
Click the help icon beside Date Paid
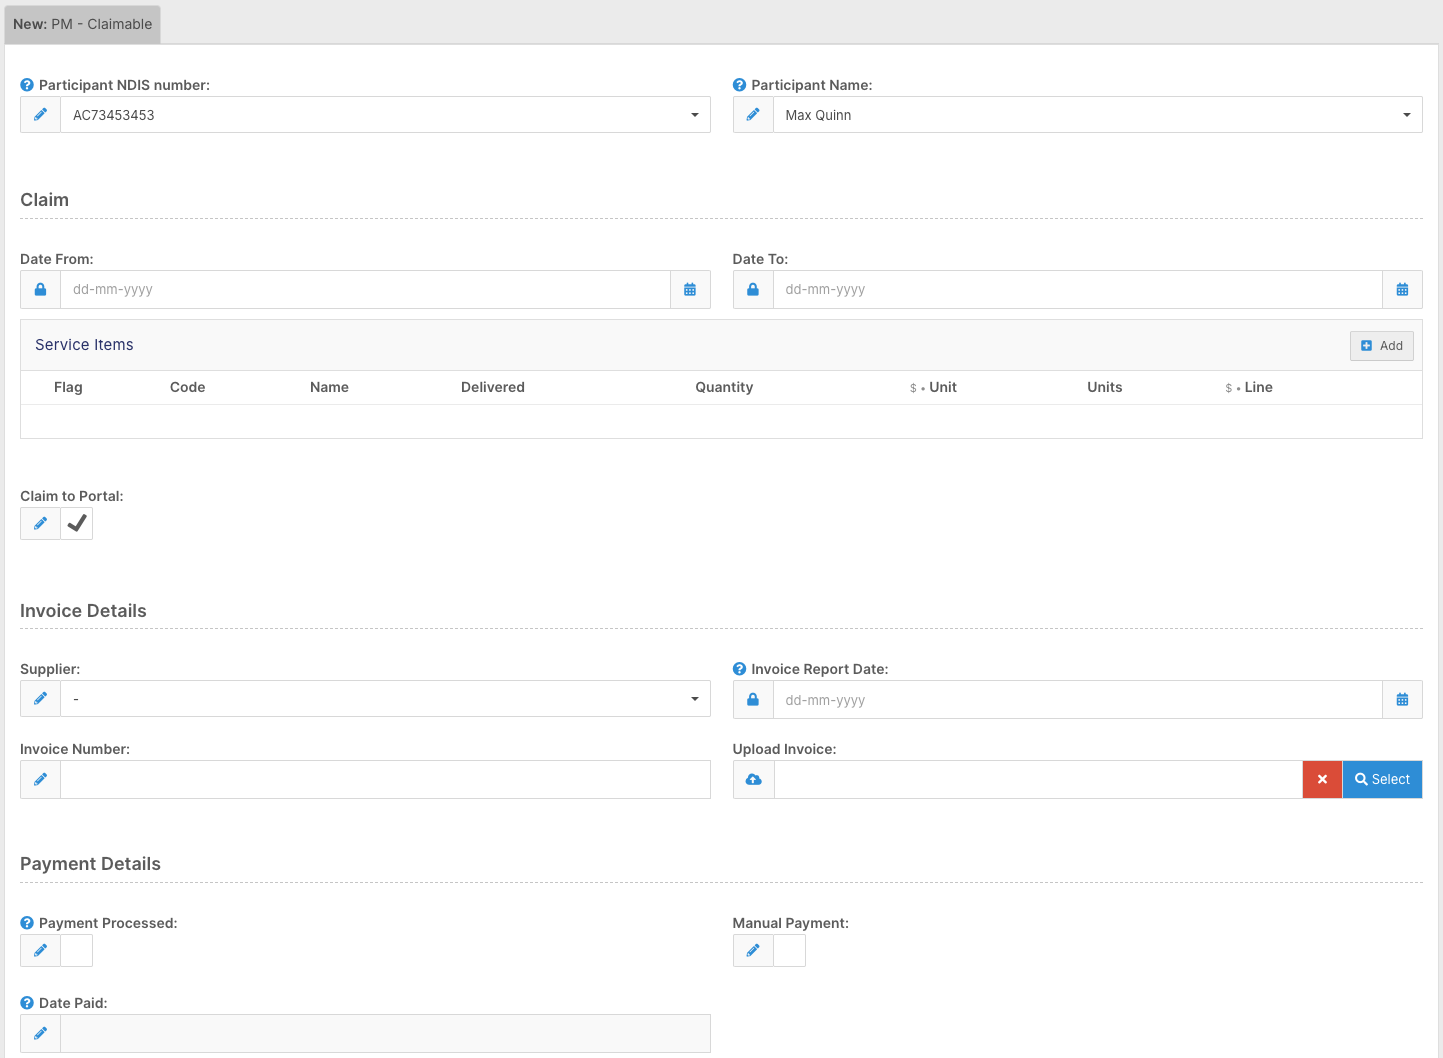point(27,1003)
